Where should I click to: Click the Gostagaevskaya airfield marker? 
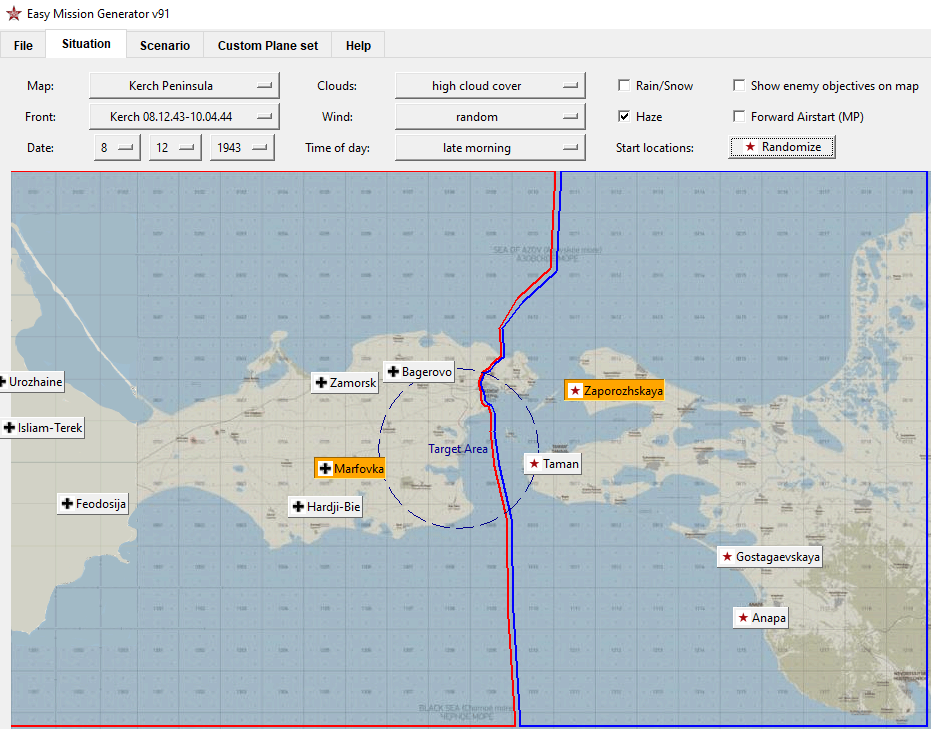[x=770, y=557]
